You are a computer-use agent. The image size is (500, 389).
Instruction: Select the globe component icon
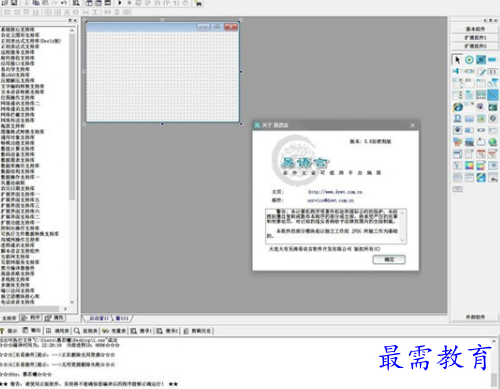click(492, 142)
